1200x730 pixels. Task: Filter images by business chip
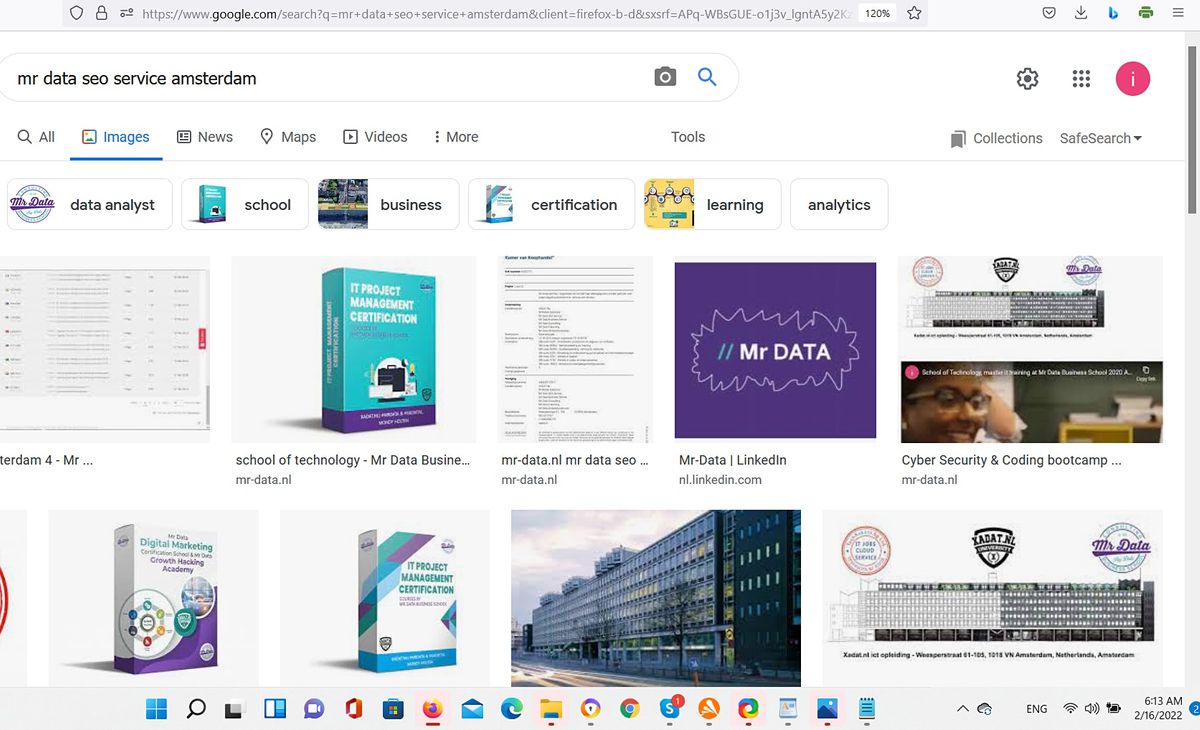pyautogui.click(x=388, y=204)
